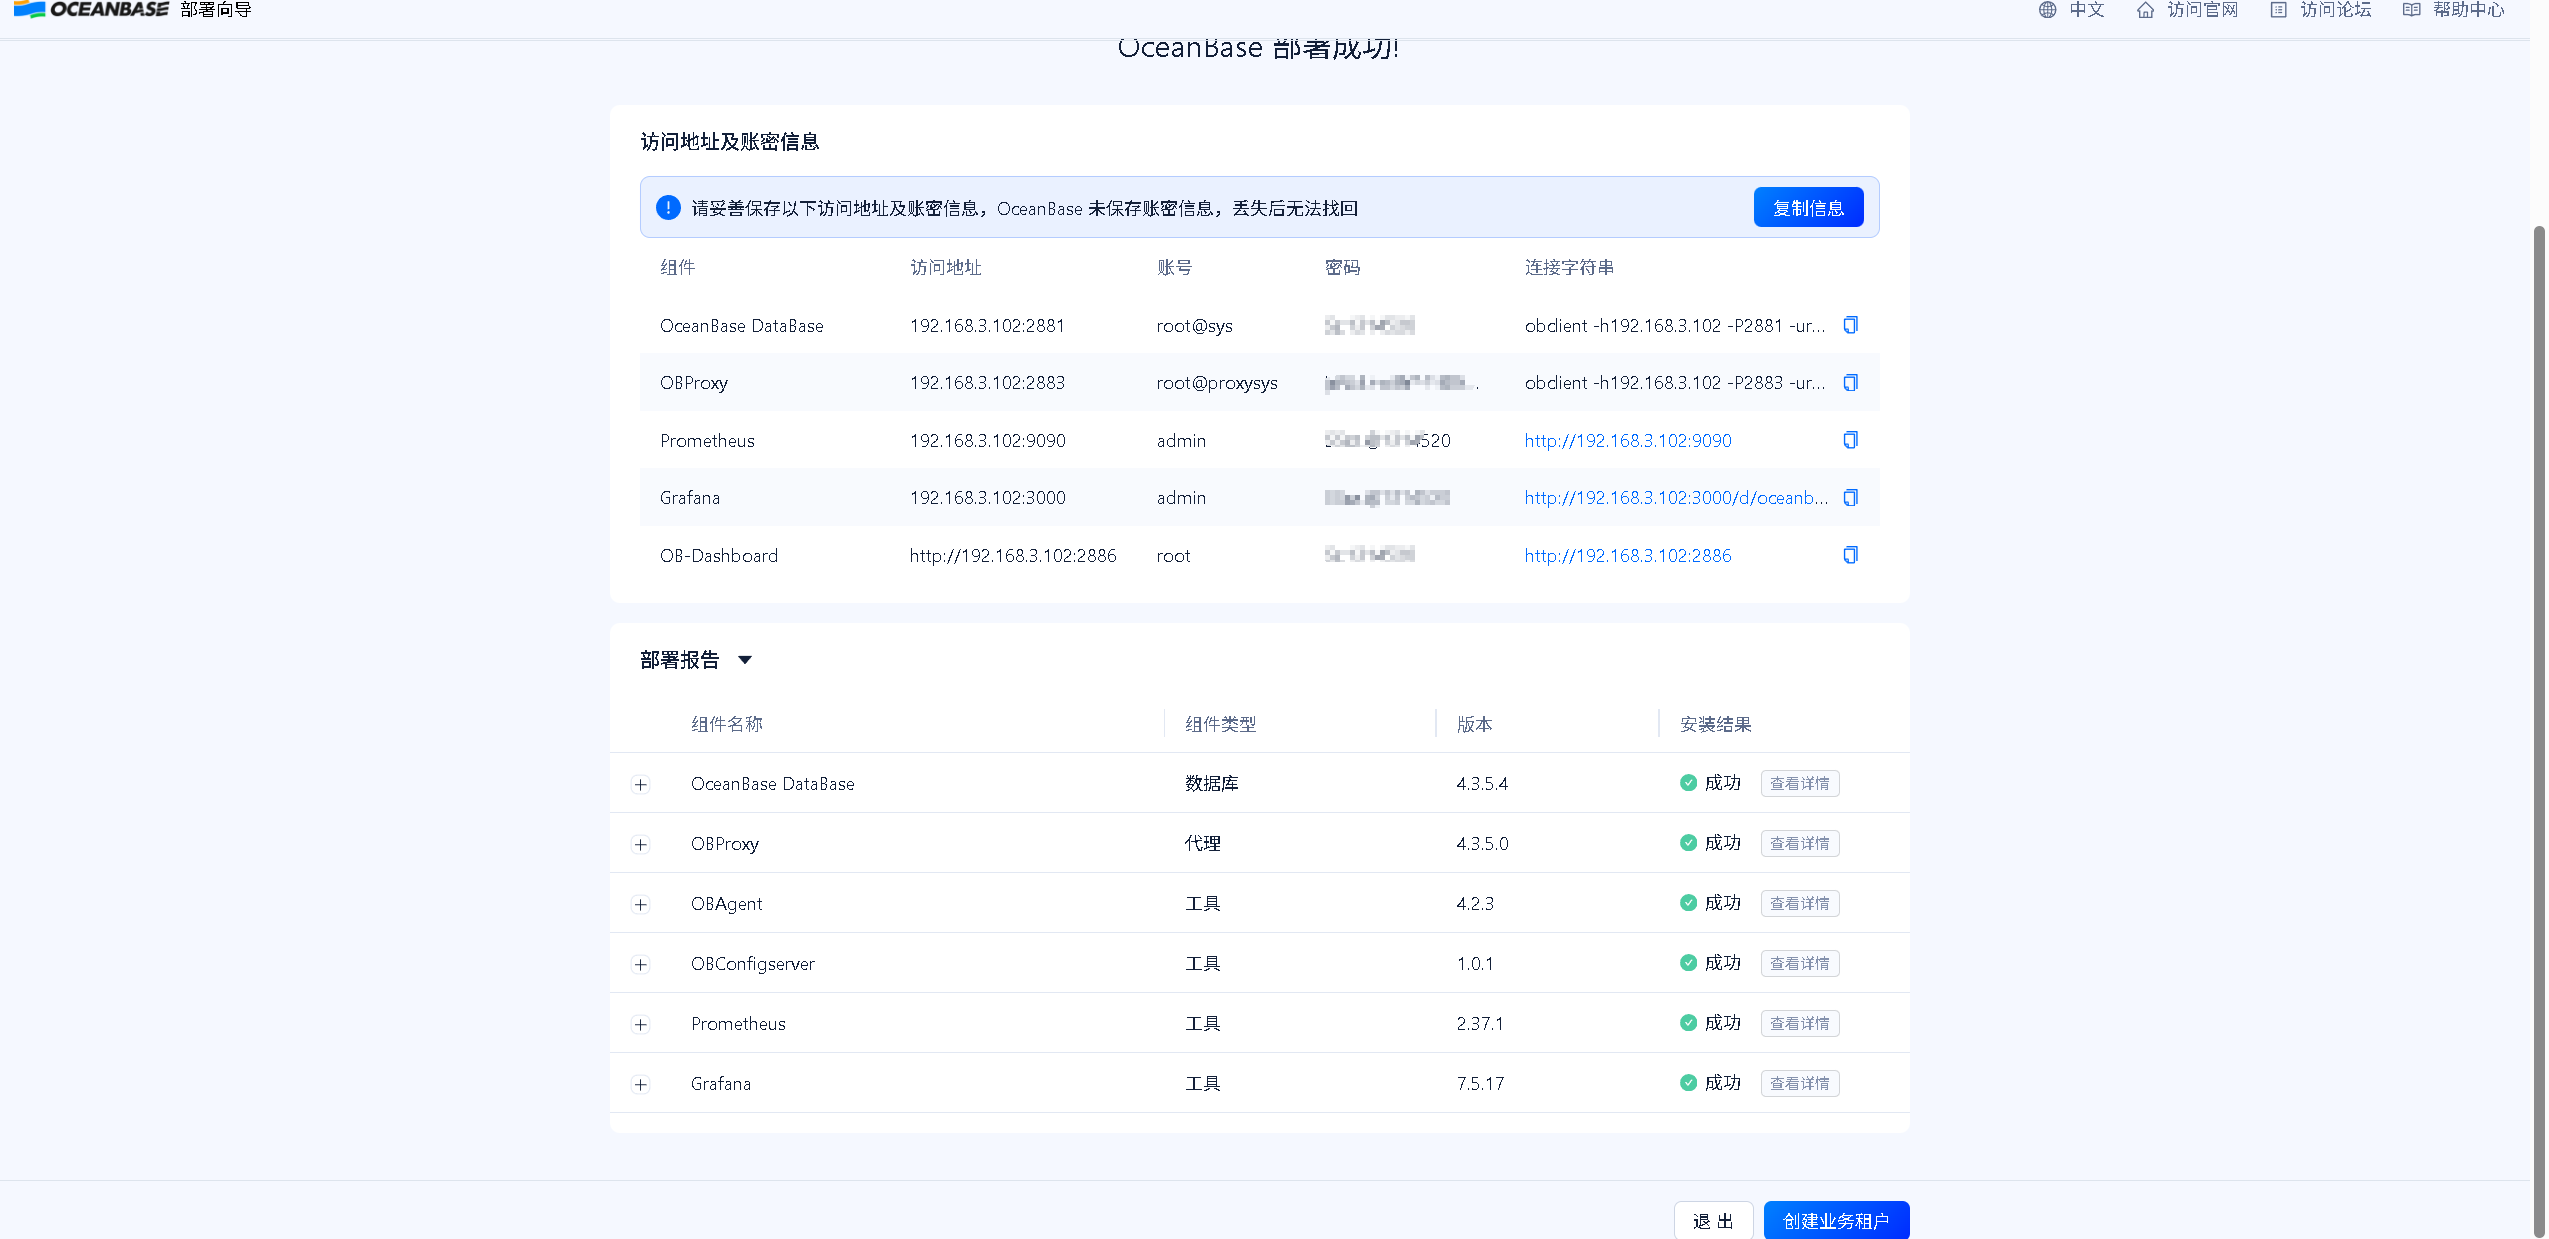
Task: Copy the OceanBase DataBase connection string
Action: pos(1851,325)
